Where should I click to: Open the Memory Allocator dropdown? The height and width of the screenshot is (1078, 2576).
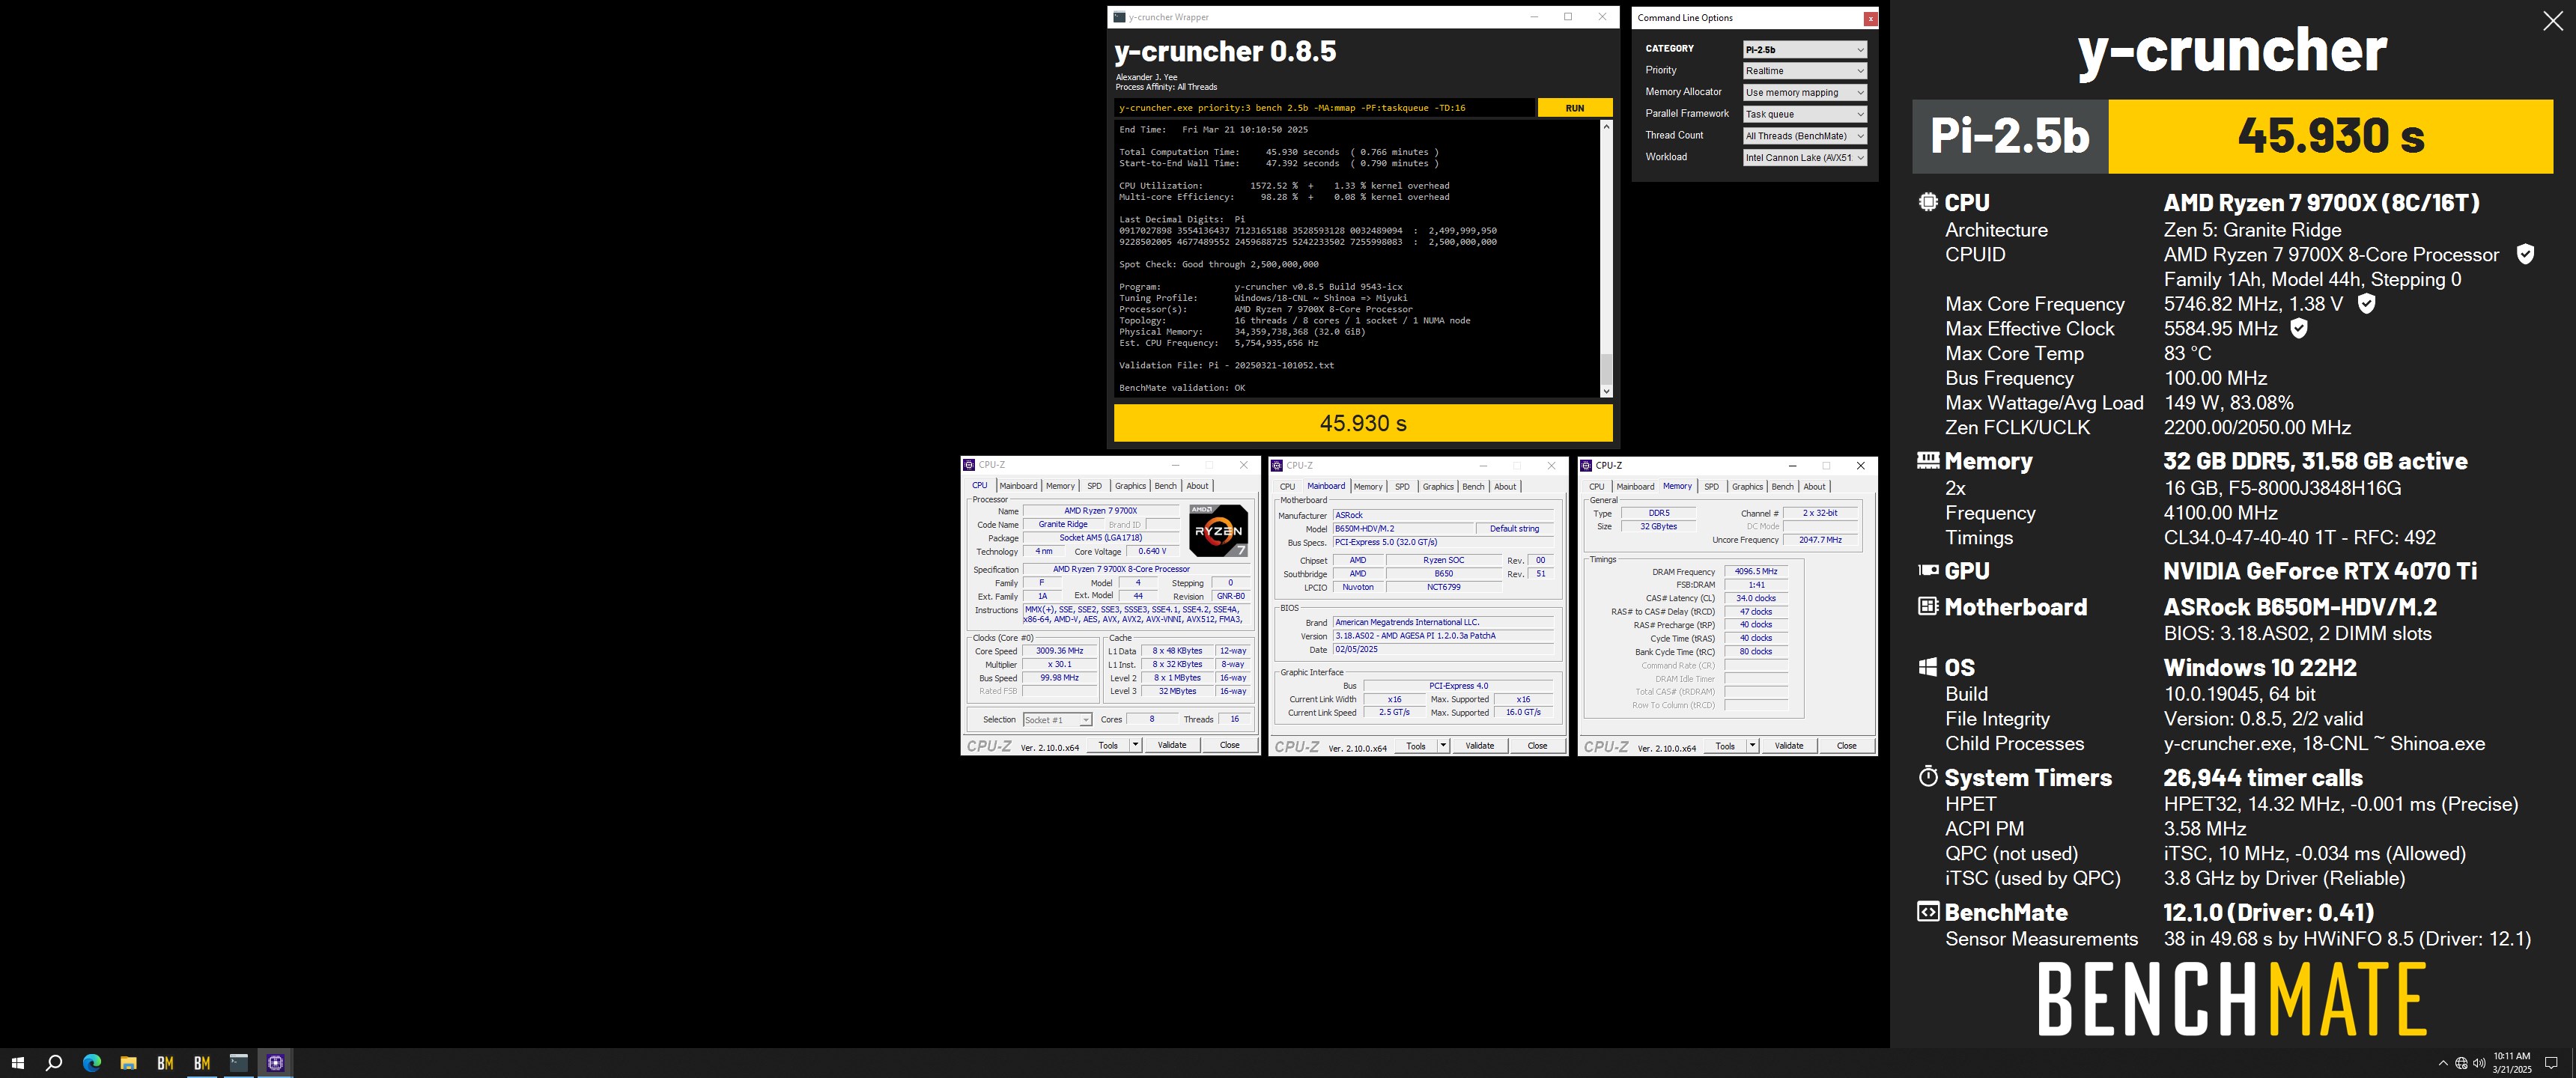click(1804, 92)
